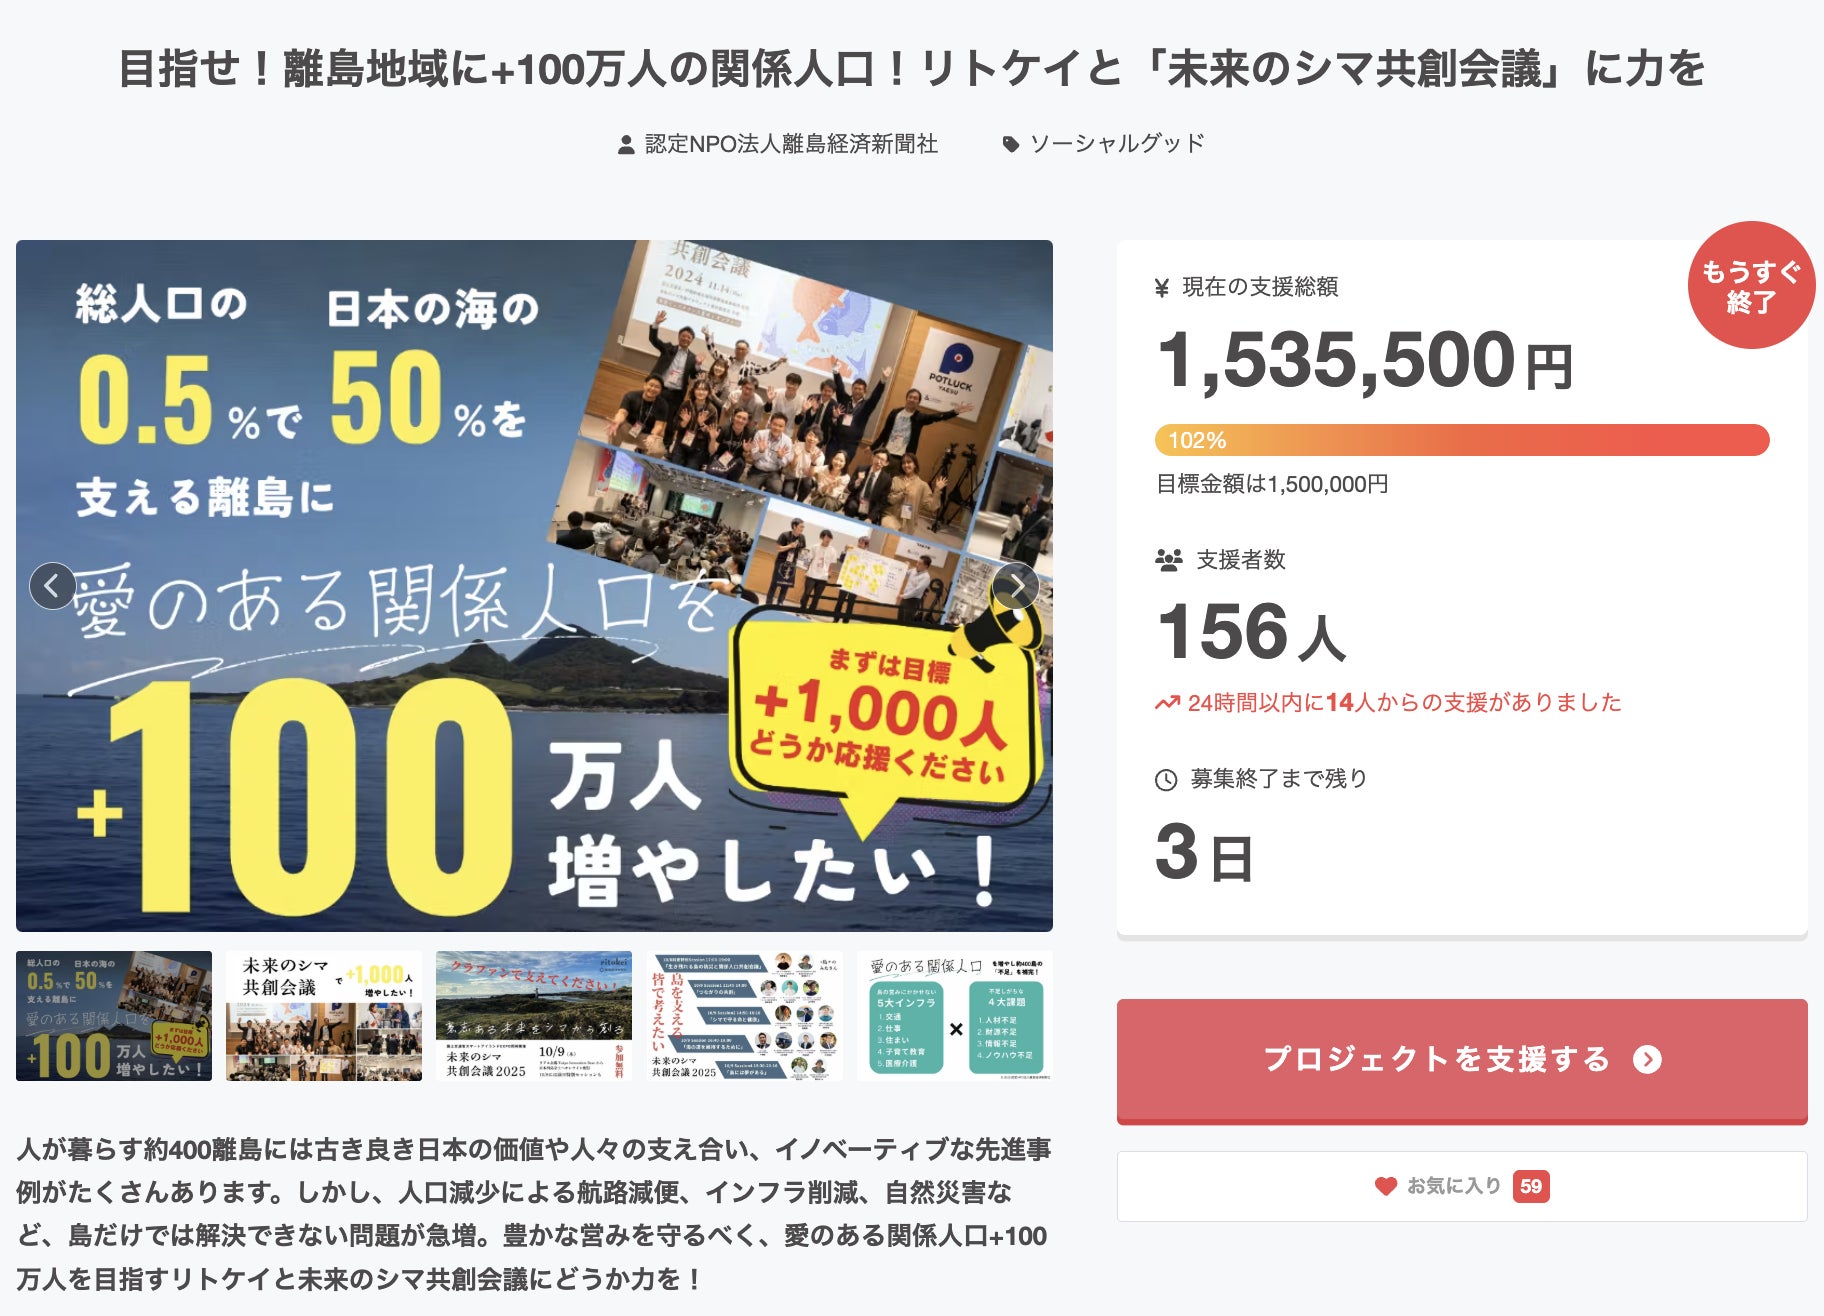
Task: Open the ソーシャルグッド category tag
Action: [1117, 144]
